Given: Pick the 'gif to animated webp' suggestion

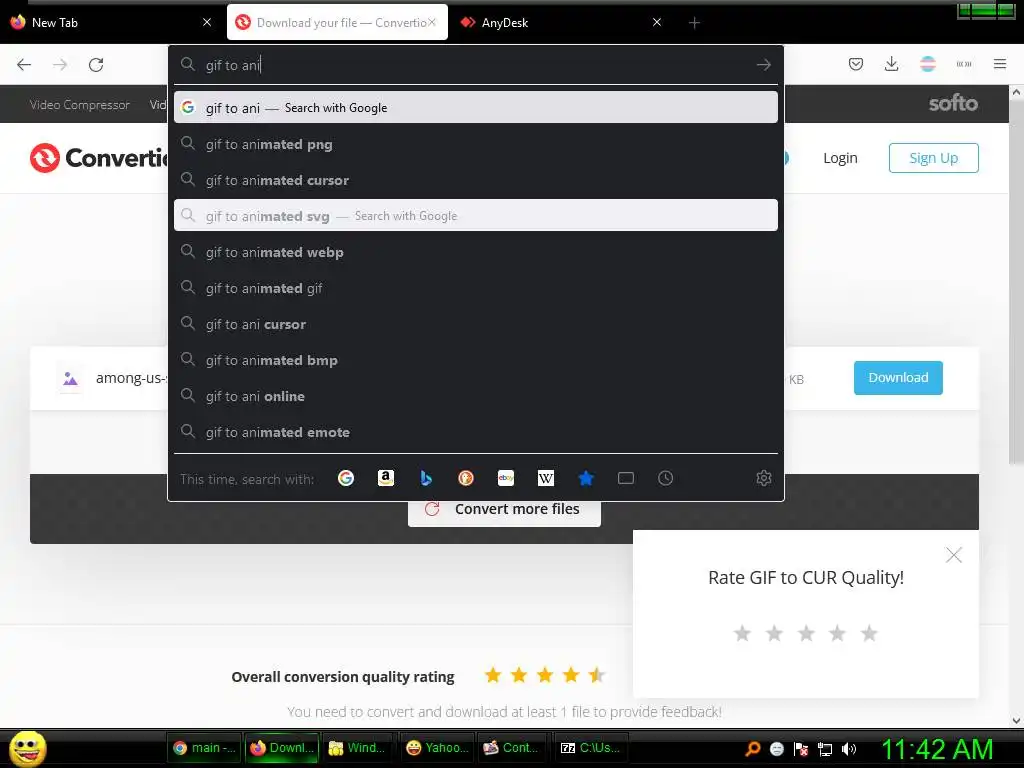Looking at the screenshot, I should (475, 251).
